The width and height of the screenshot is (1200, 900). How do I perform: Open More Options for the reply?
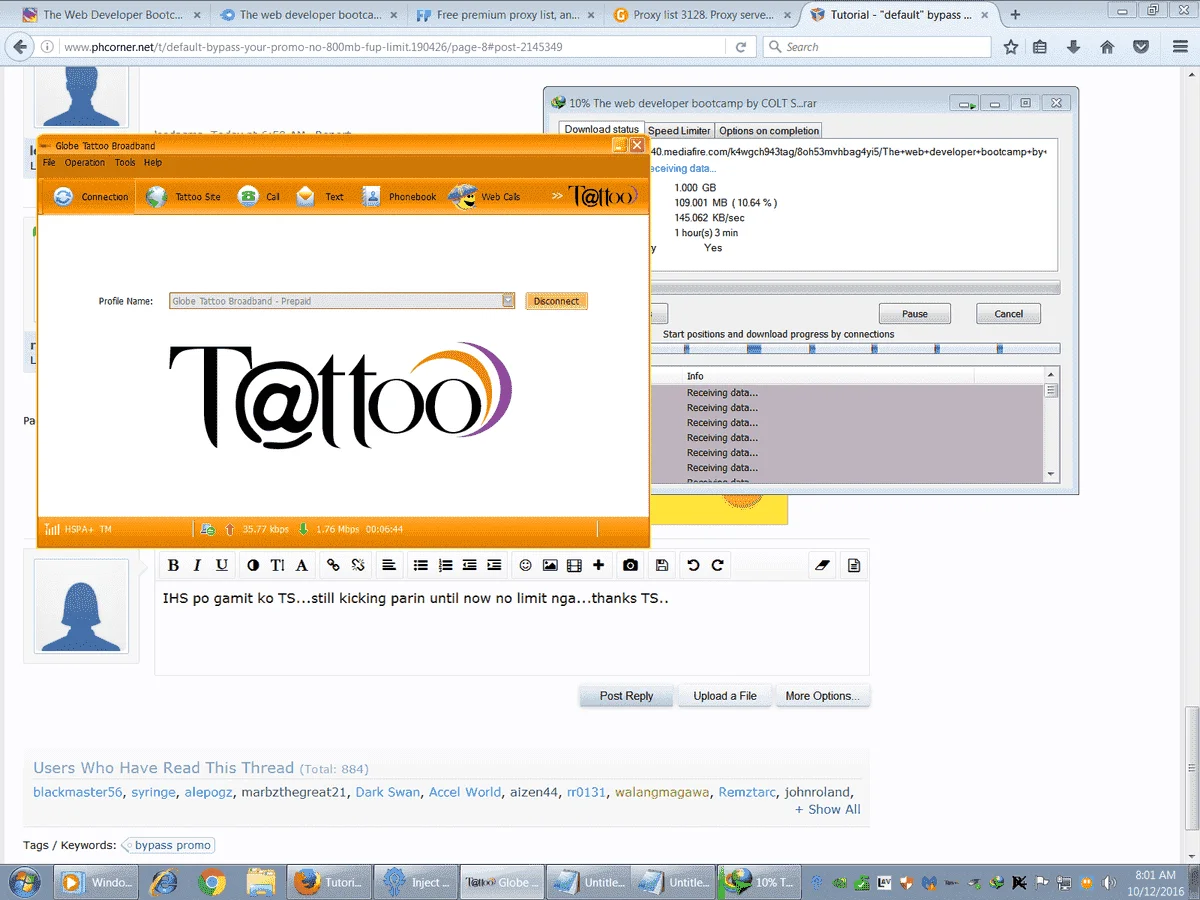(x=822, y=696)
